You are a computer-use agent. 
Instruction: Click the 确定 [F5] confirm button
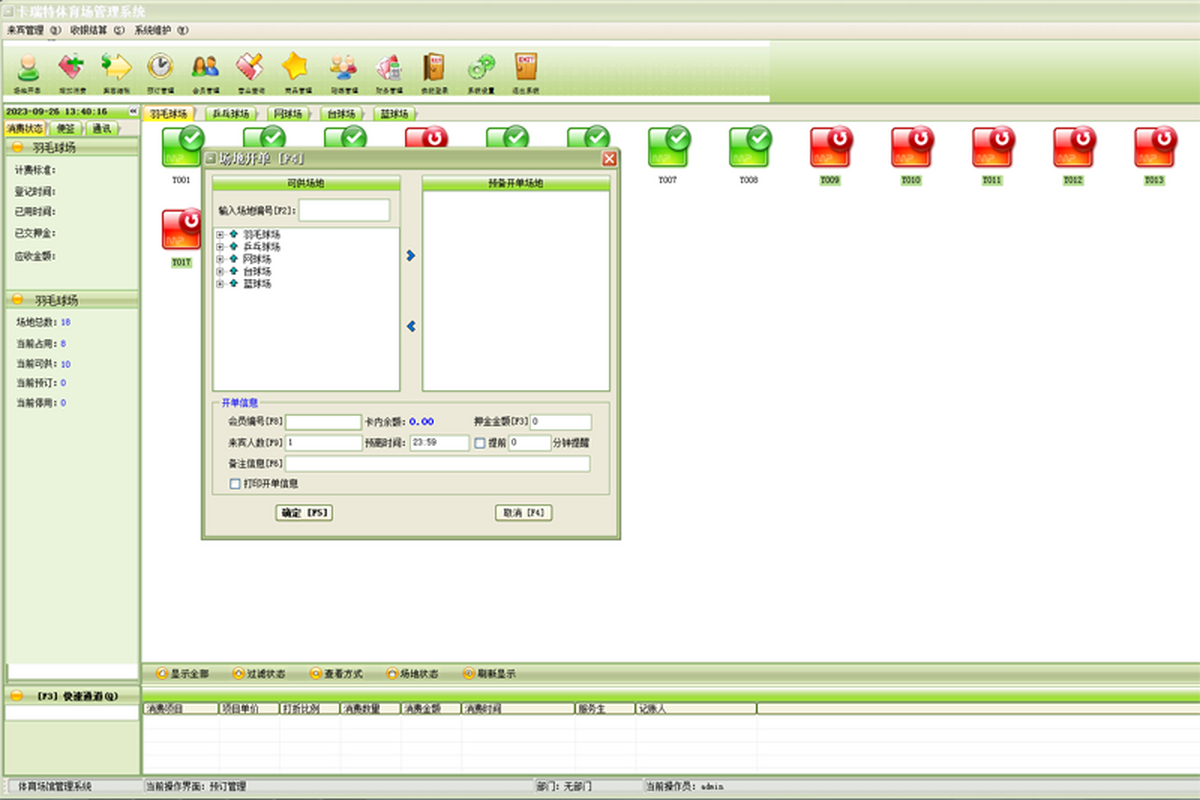(304, 513)
